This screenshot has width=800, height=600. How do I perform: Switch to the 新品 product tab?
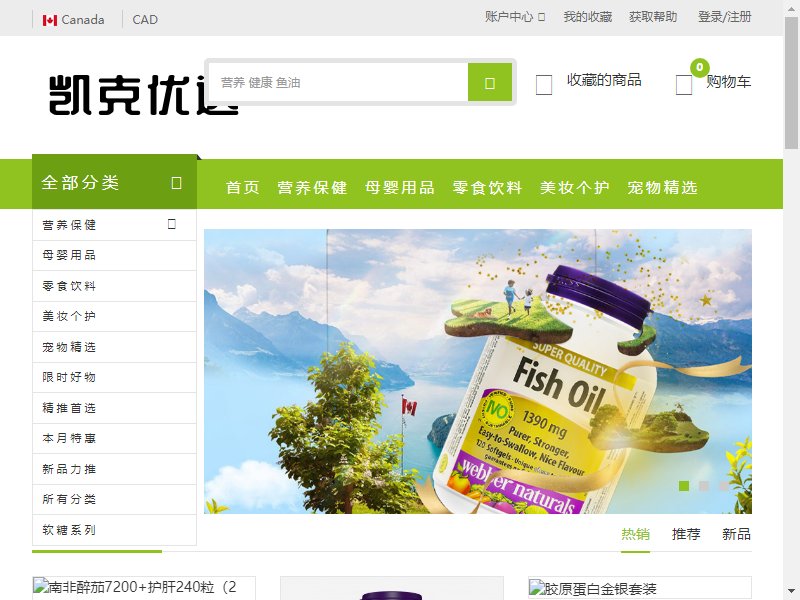point(736,534)
